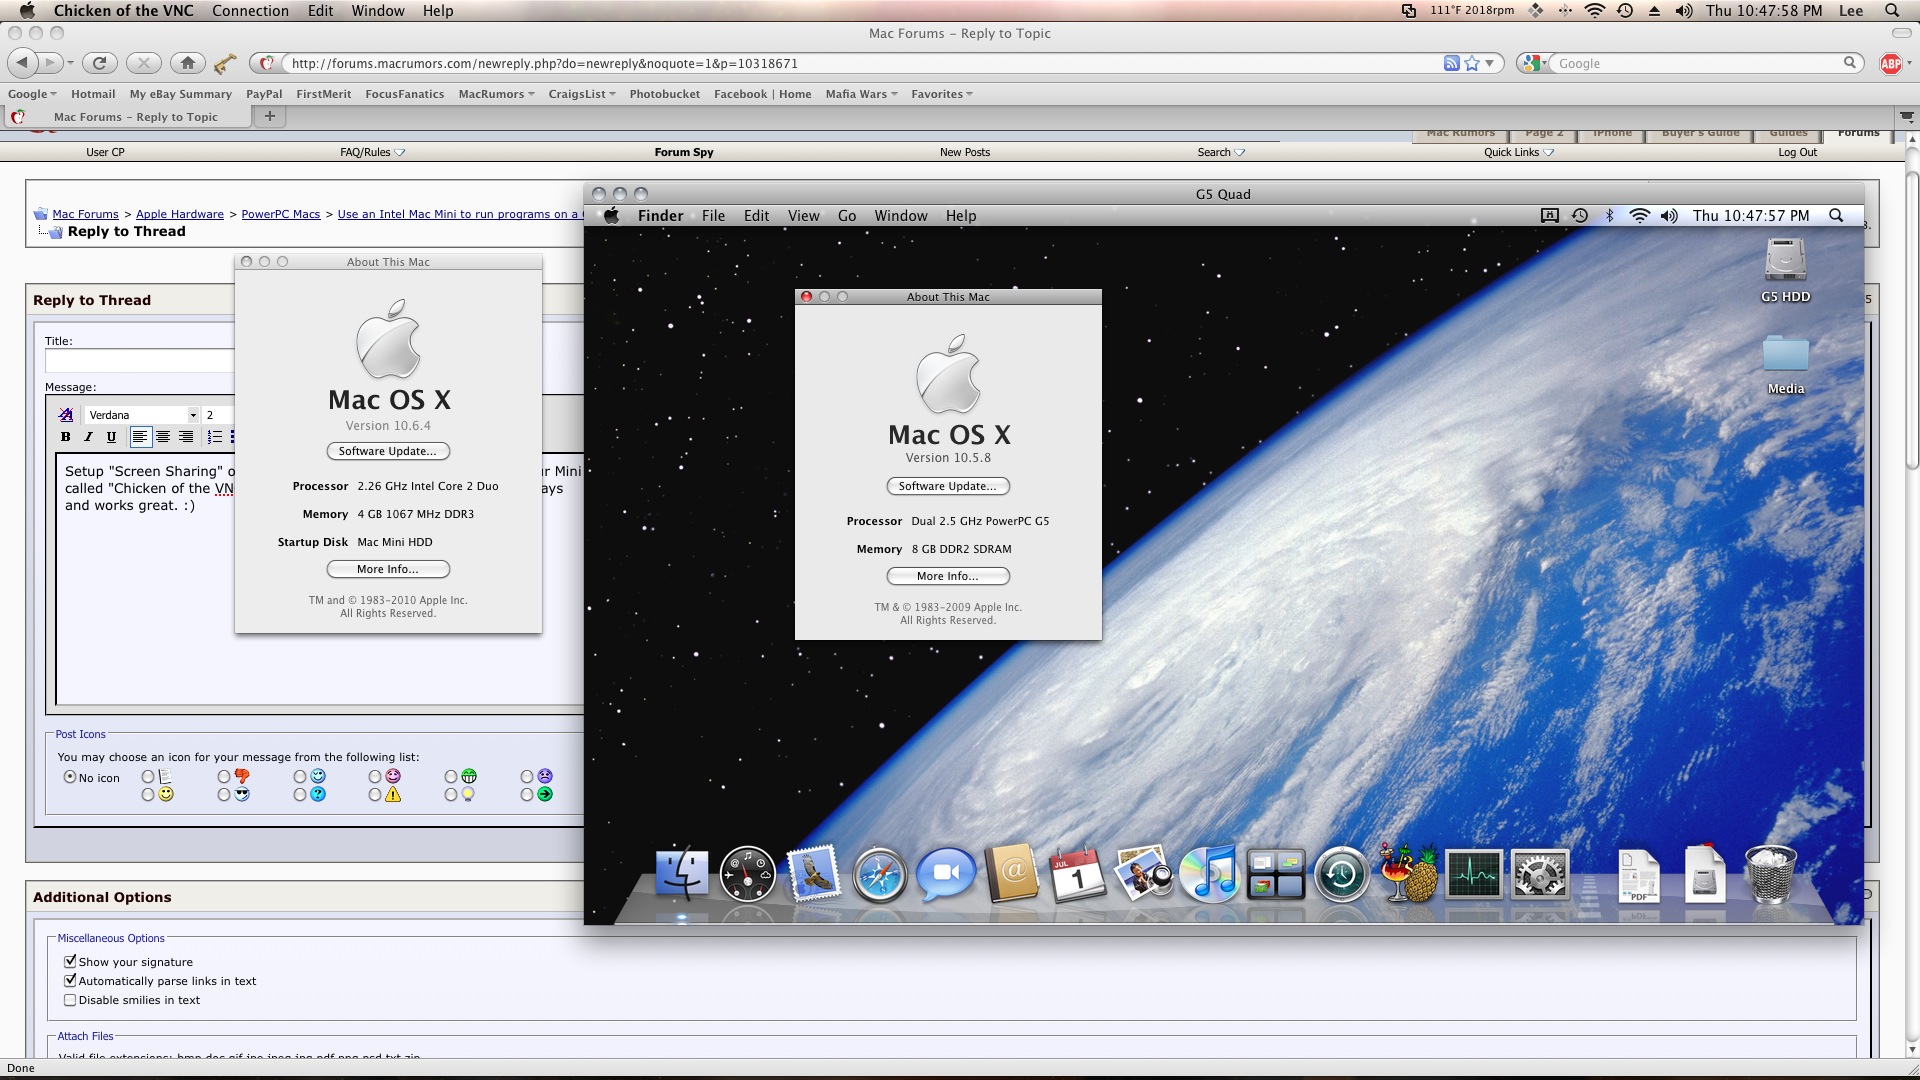
Task: Open the Connection menu in menu bar
Action: click(x=250, y=11)
